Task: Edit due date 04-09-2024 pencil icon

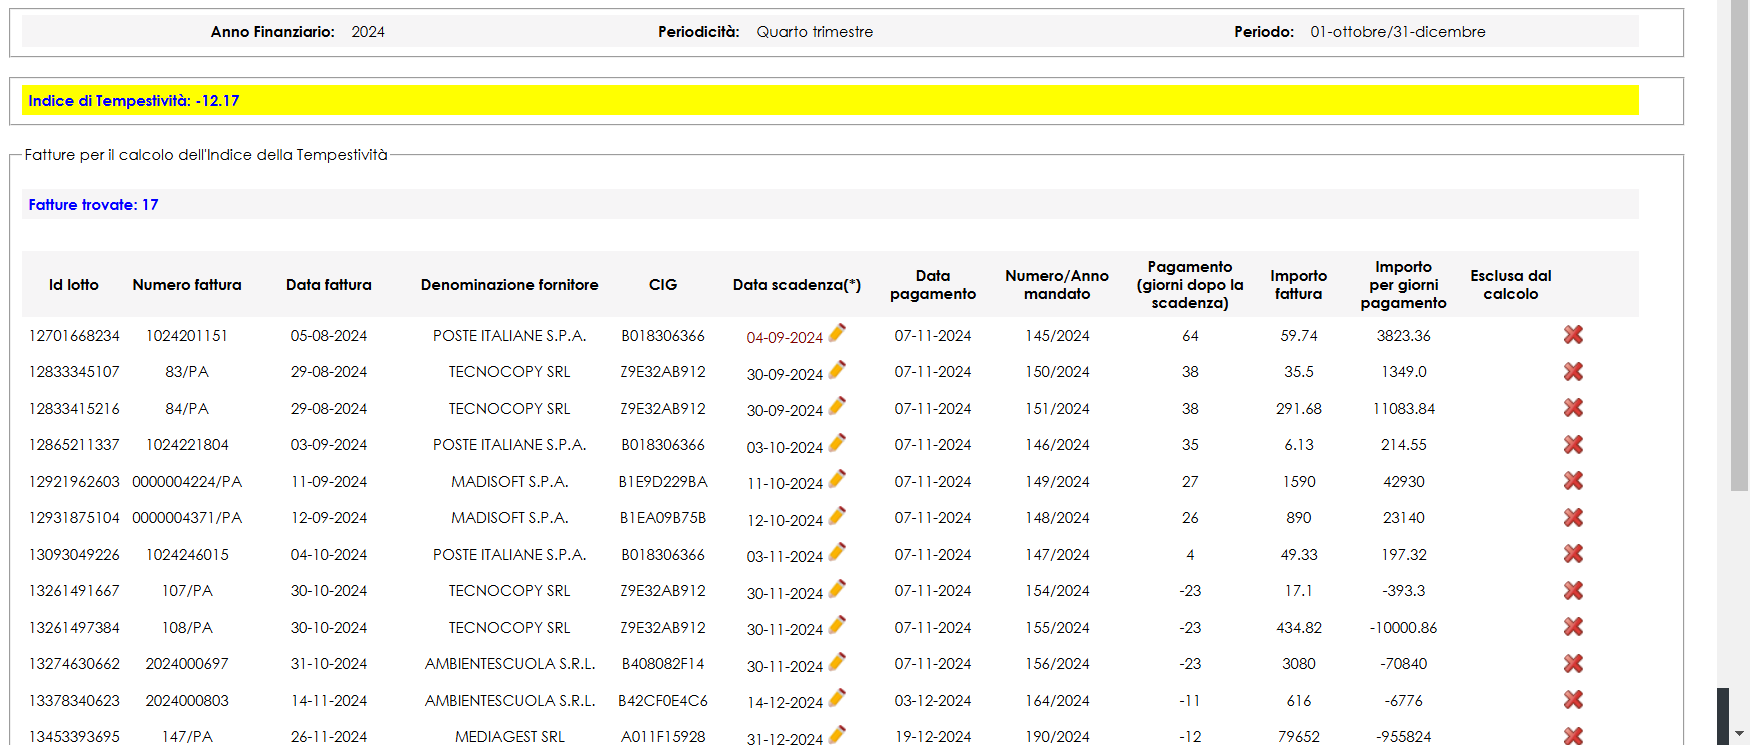Action: coord(837,333)
